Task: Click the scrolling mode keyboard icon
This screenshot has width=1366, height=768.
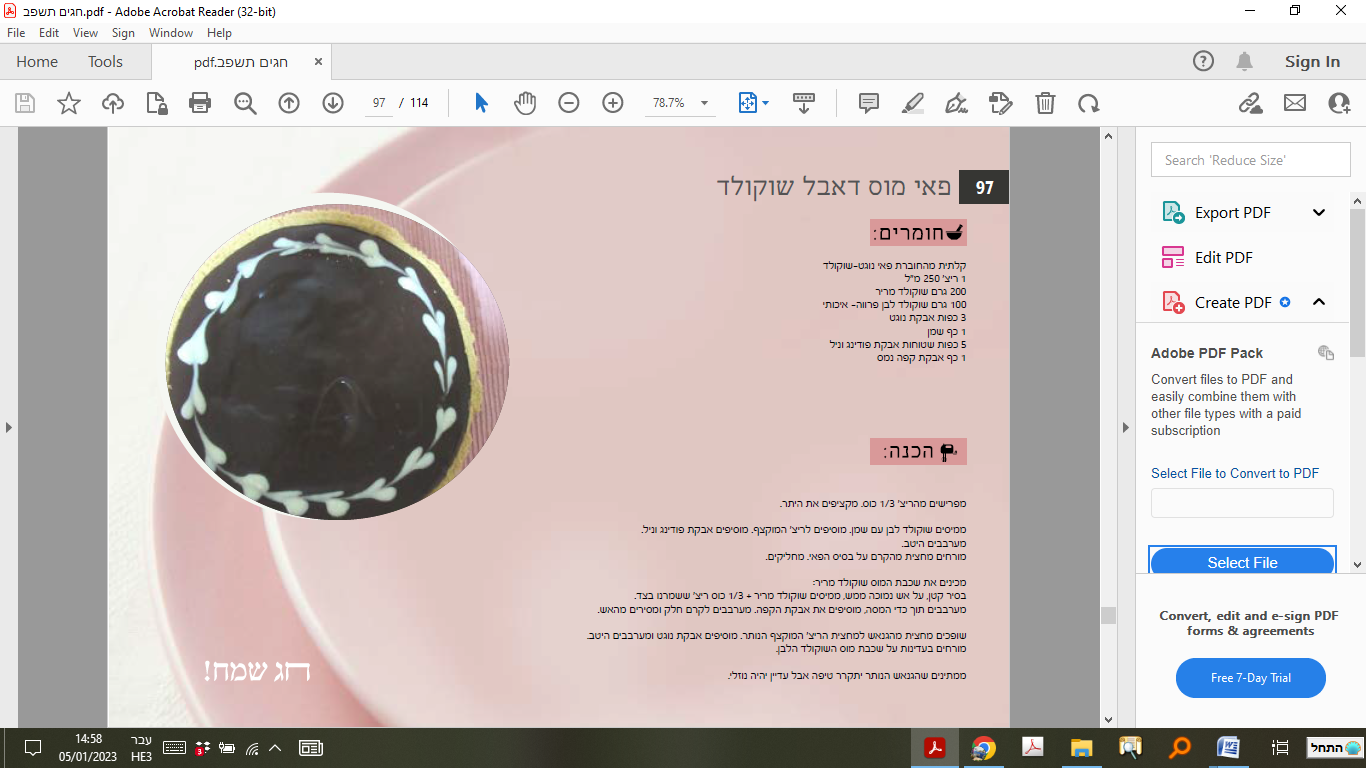Action: [804, 103]
